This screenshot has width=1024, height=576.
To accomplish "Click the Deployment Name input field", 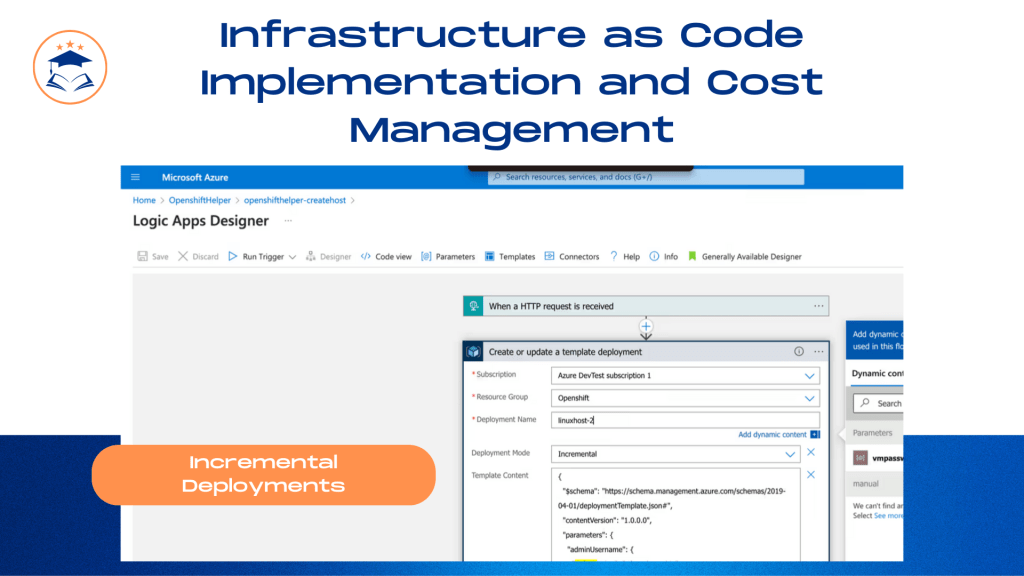I will (685, 420).
